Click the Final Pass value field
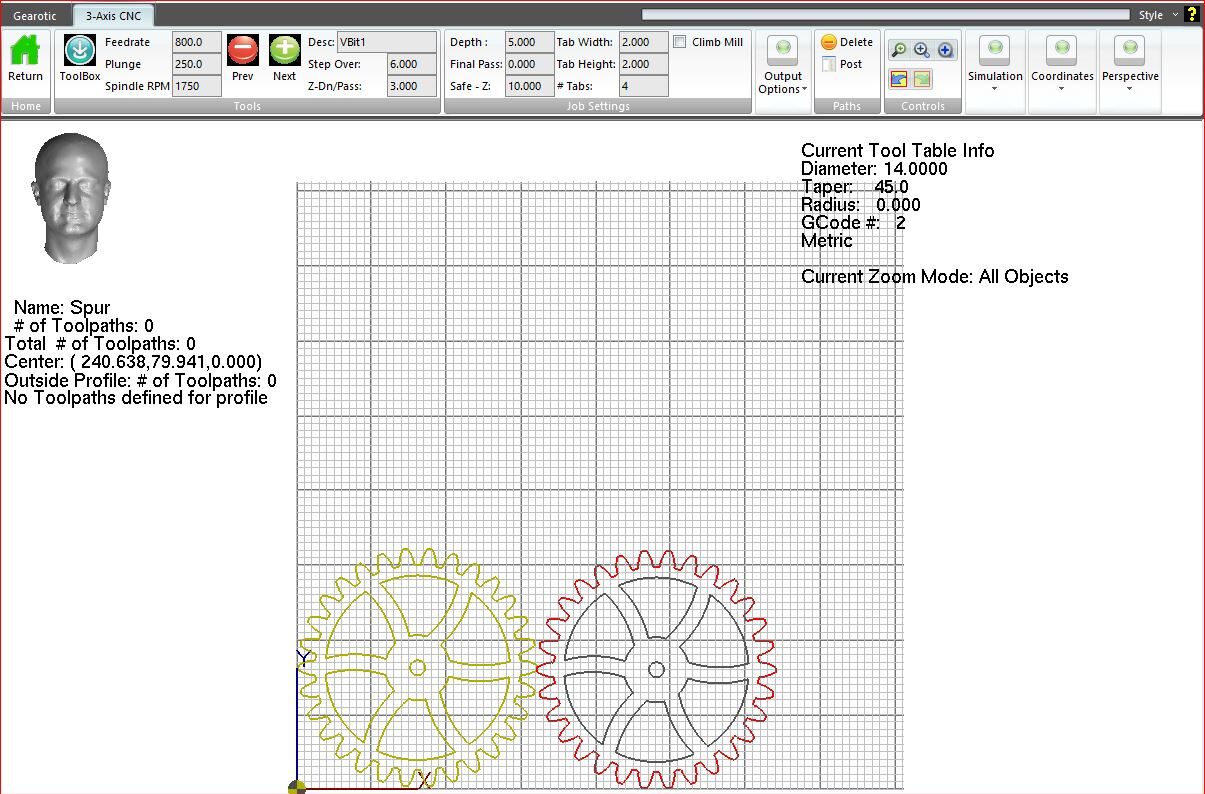This screenshot has width=1205, height=794. coord(530,64)
